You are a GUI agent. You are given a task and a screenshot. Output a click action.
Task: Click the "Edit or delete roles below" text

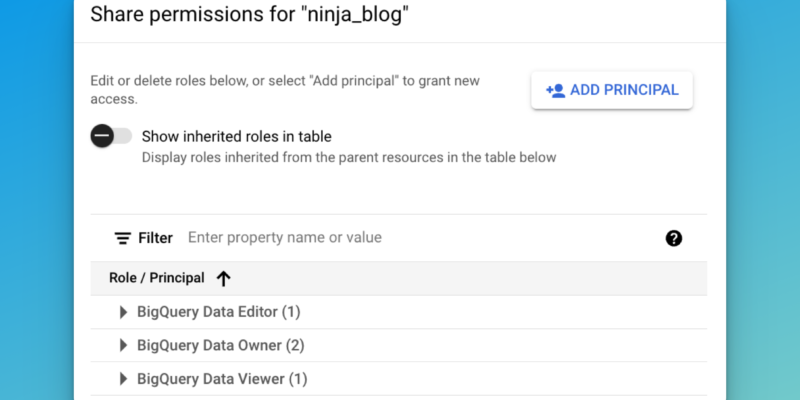(285, 90)
